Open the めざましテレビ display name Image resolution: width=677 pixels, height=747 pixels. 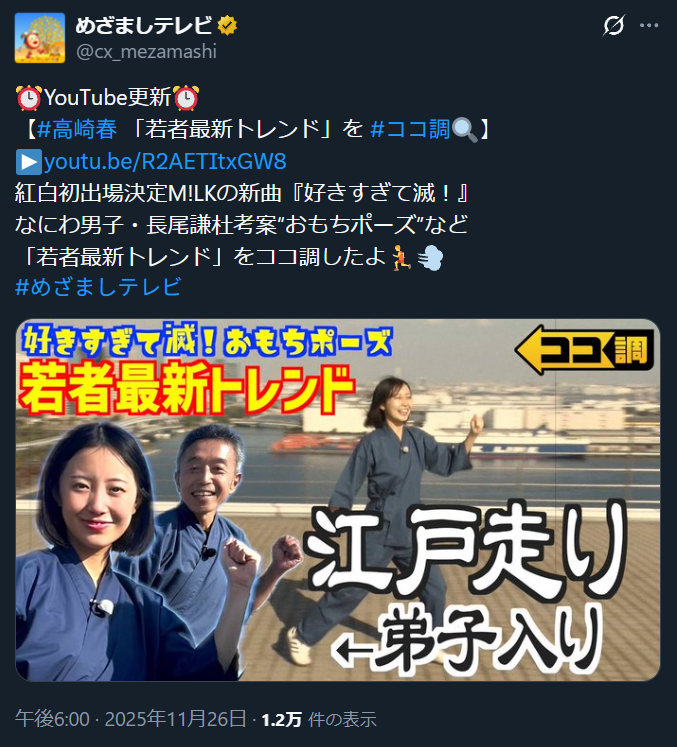click(143, 25)
